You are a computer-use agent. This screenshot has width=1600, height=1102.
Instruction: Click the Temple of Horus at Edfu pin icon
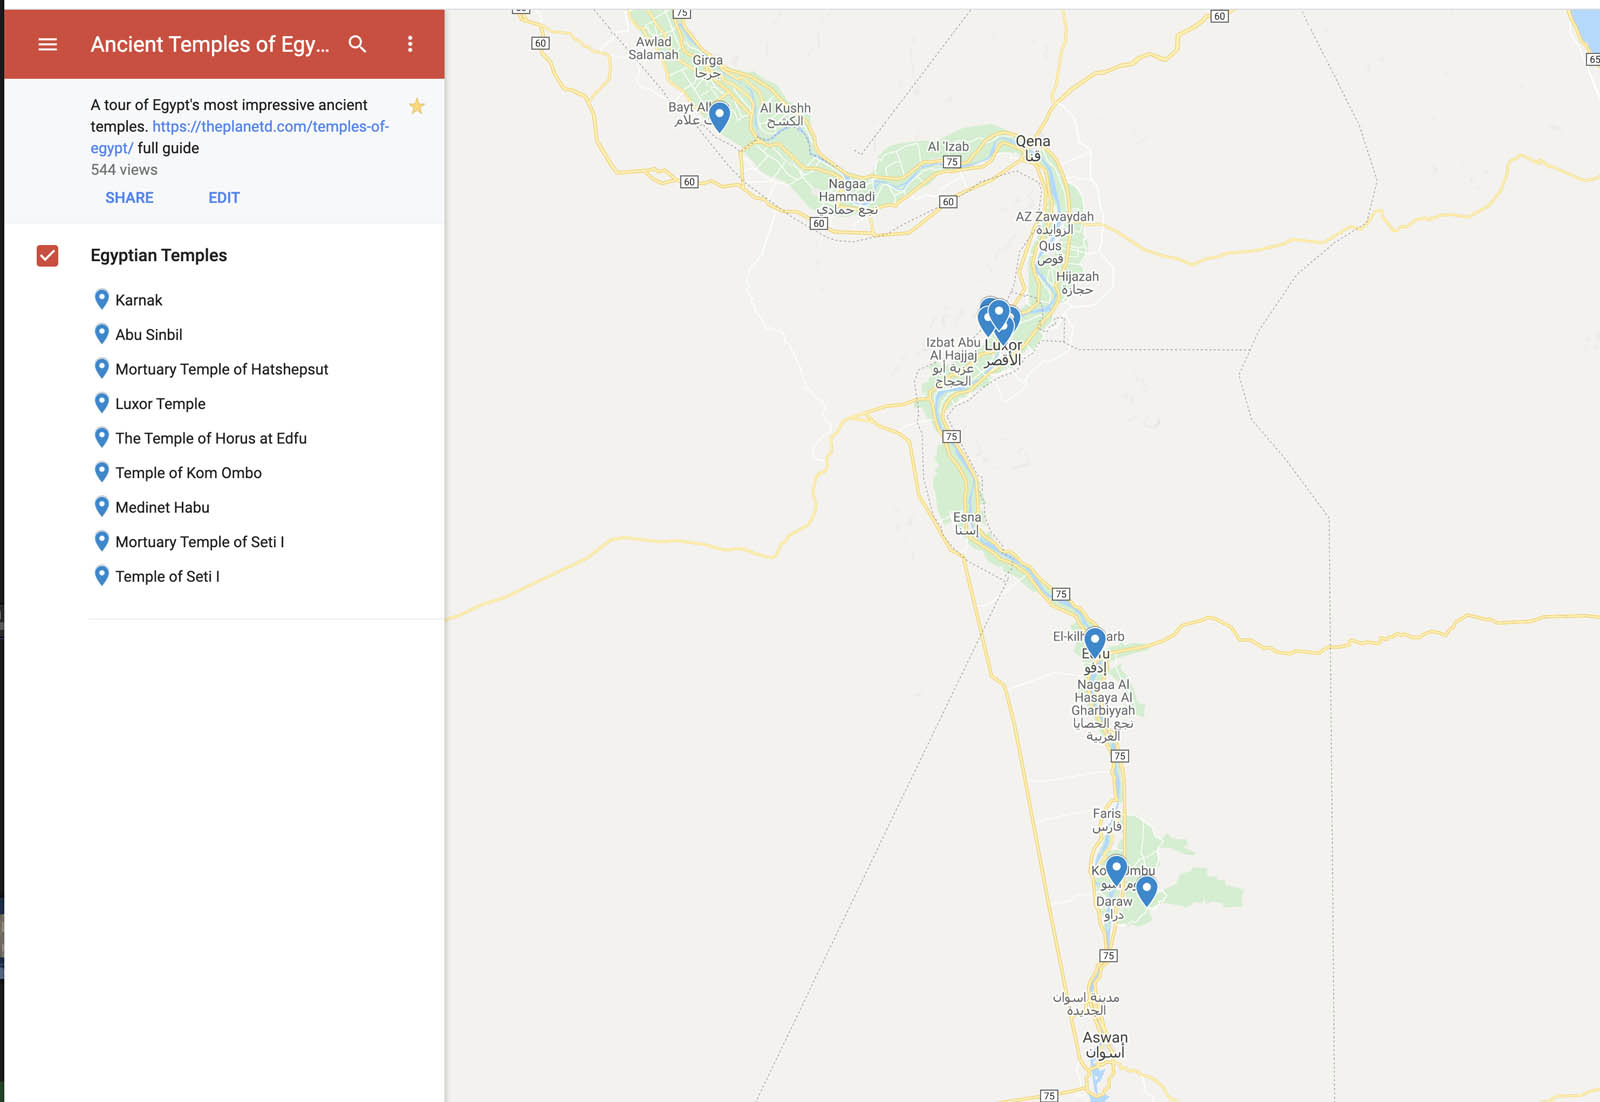coord(101,437)
